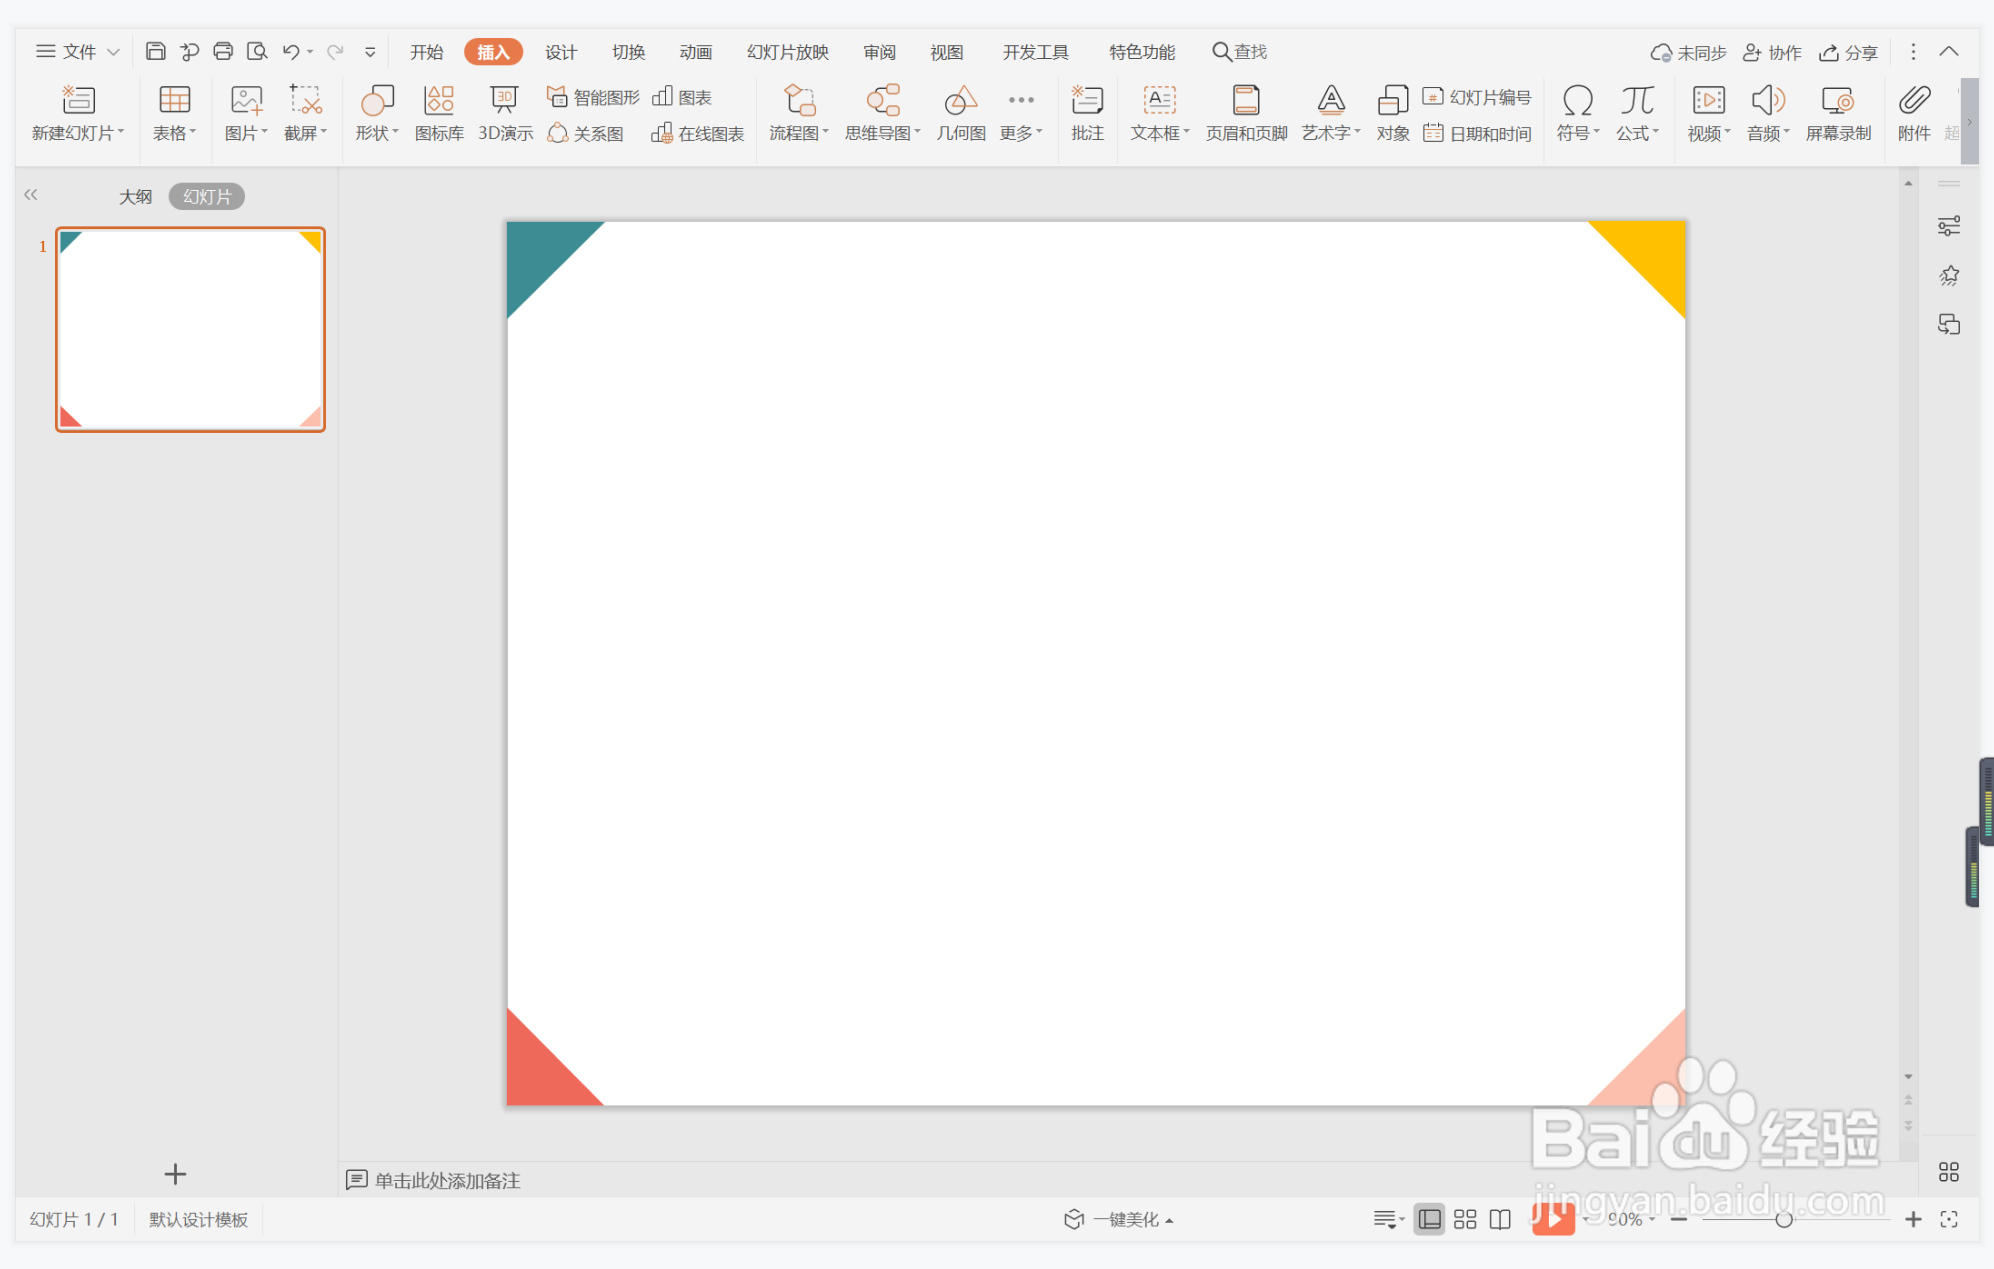
Task: Insert 日期和时间 date and time
Action: [1477, 133]
